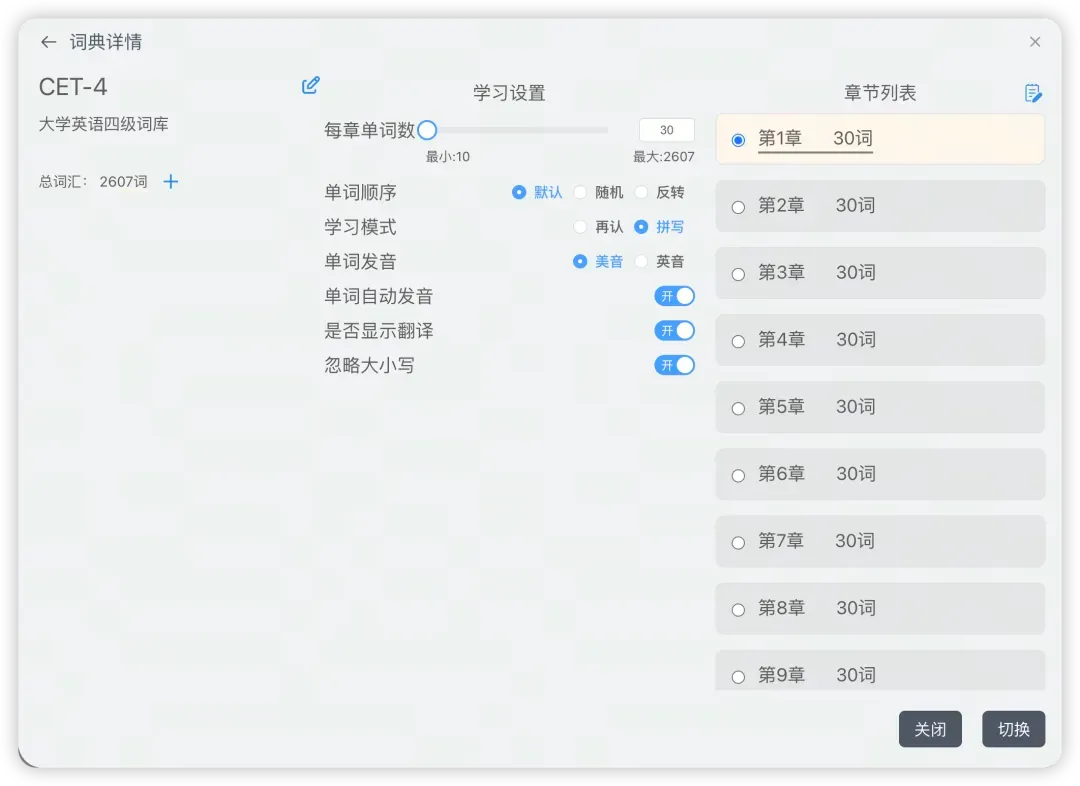Click the CET-4 dictionary name
The image size is (1080, 786).
pos(73,87)
